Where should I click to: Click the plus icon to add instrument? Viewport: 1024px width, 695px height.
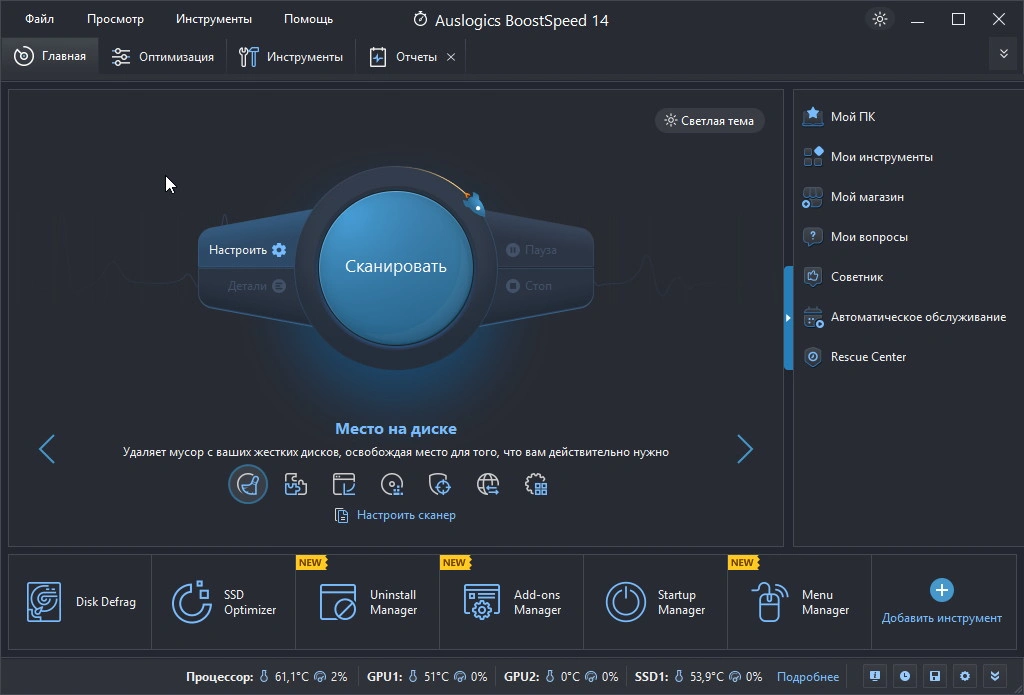[942, 590]
